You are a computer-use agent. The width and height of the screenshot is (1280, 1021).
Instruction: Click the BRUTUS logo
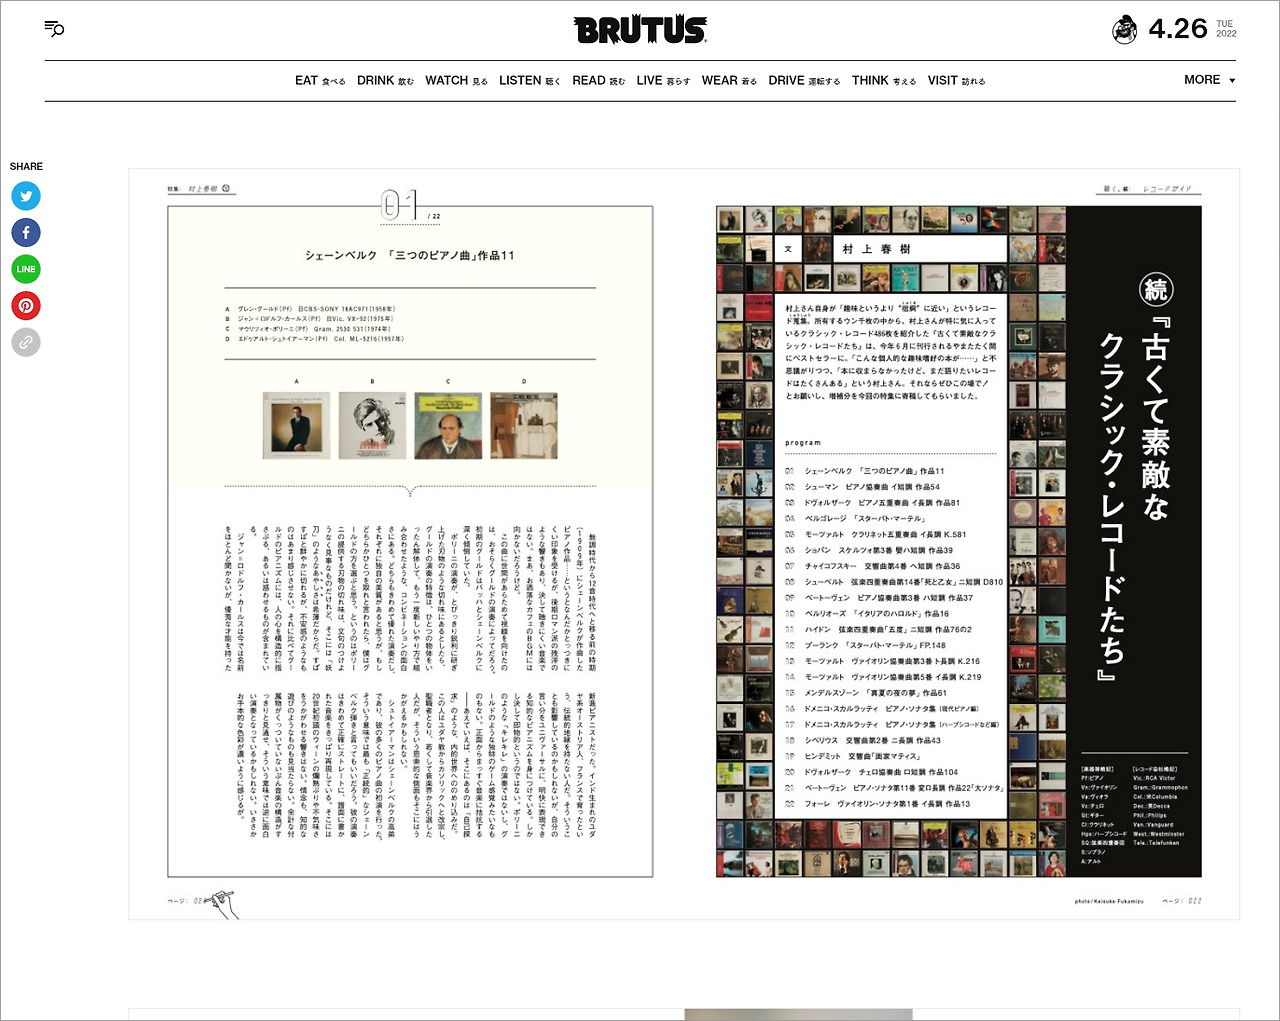pos(640,30)
